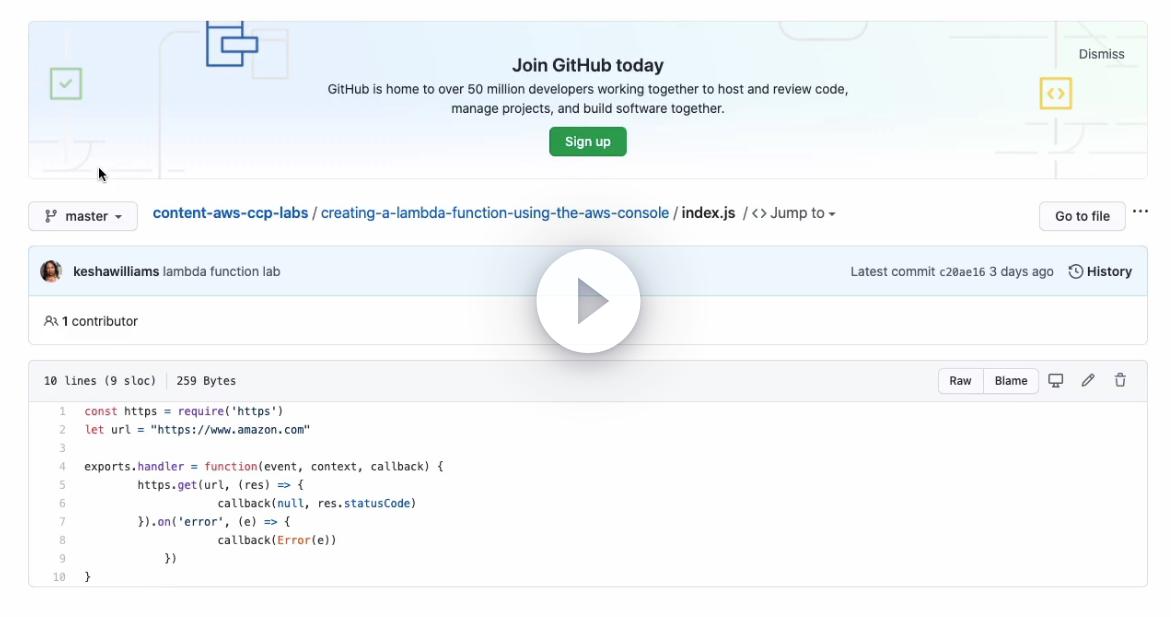Open the content-aws-ccp-labs repository link
Image resolution: width=1171 pixels, height=617 pixels.
pos(230,213)
